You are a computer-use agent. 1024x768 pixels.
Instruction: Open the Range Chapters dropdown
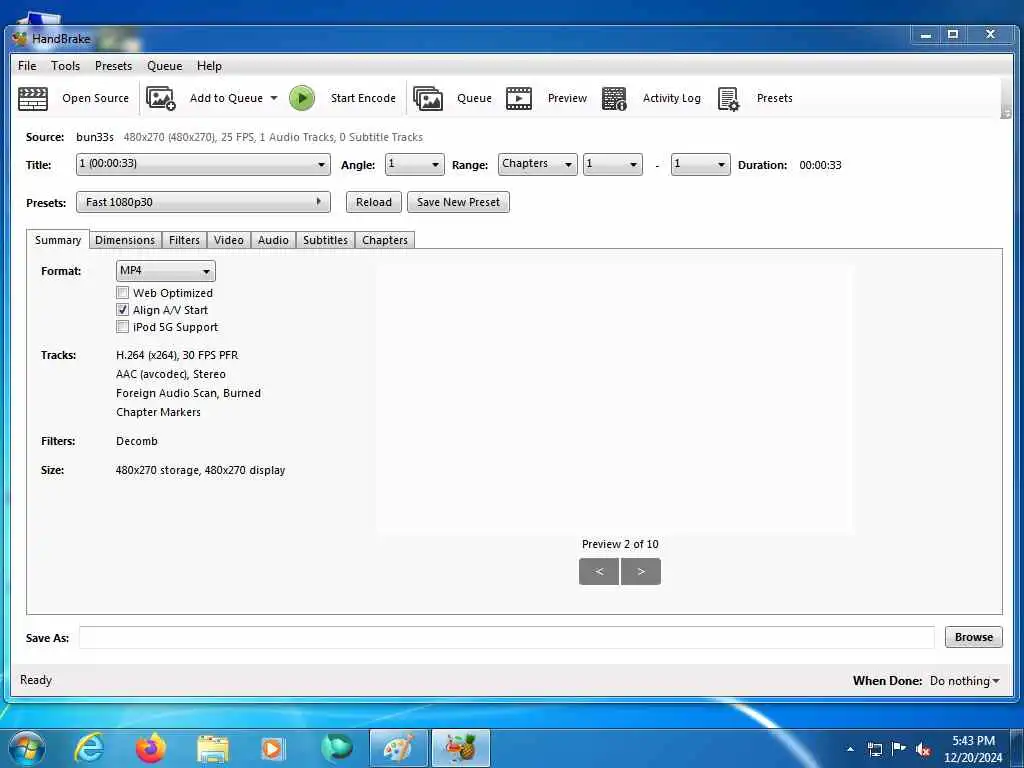pos(537,164)
